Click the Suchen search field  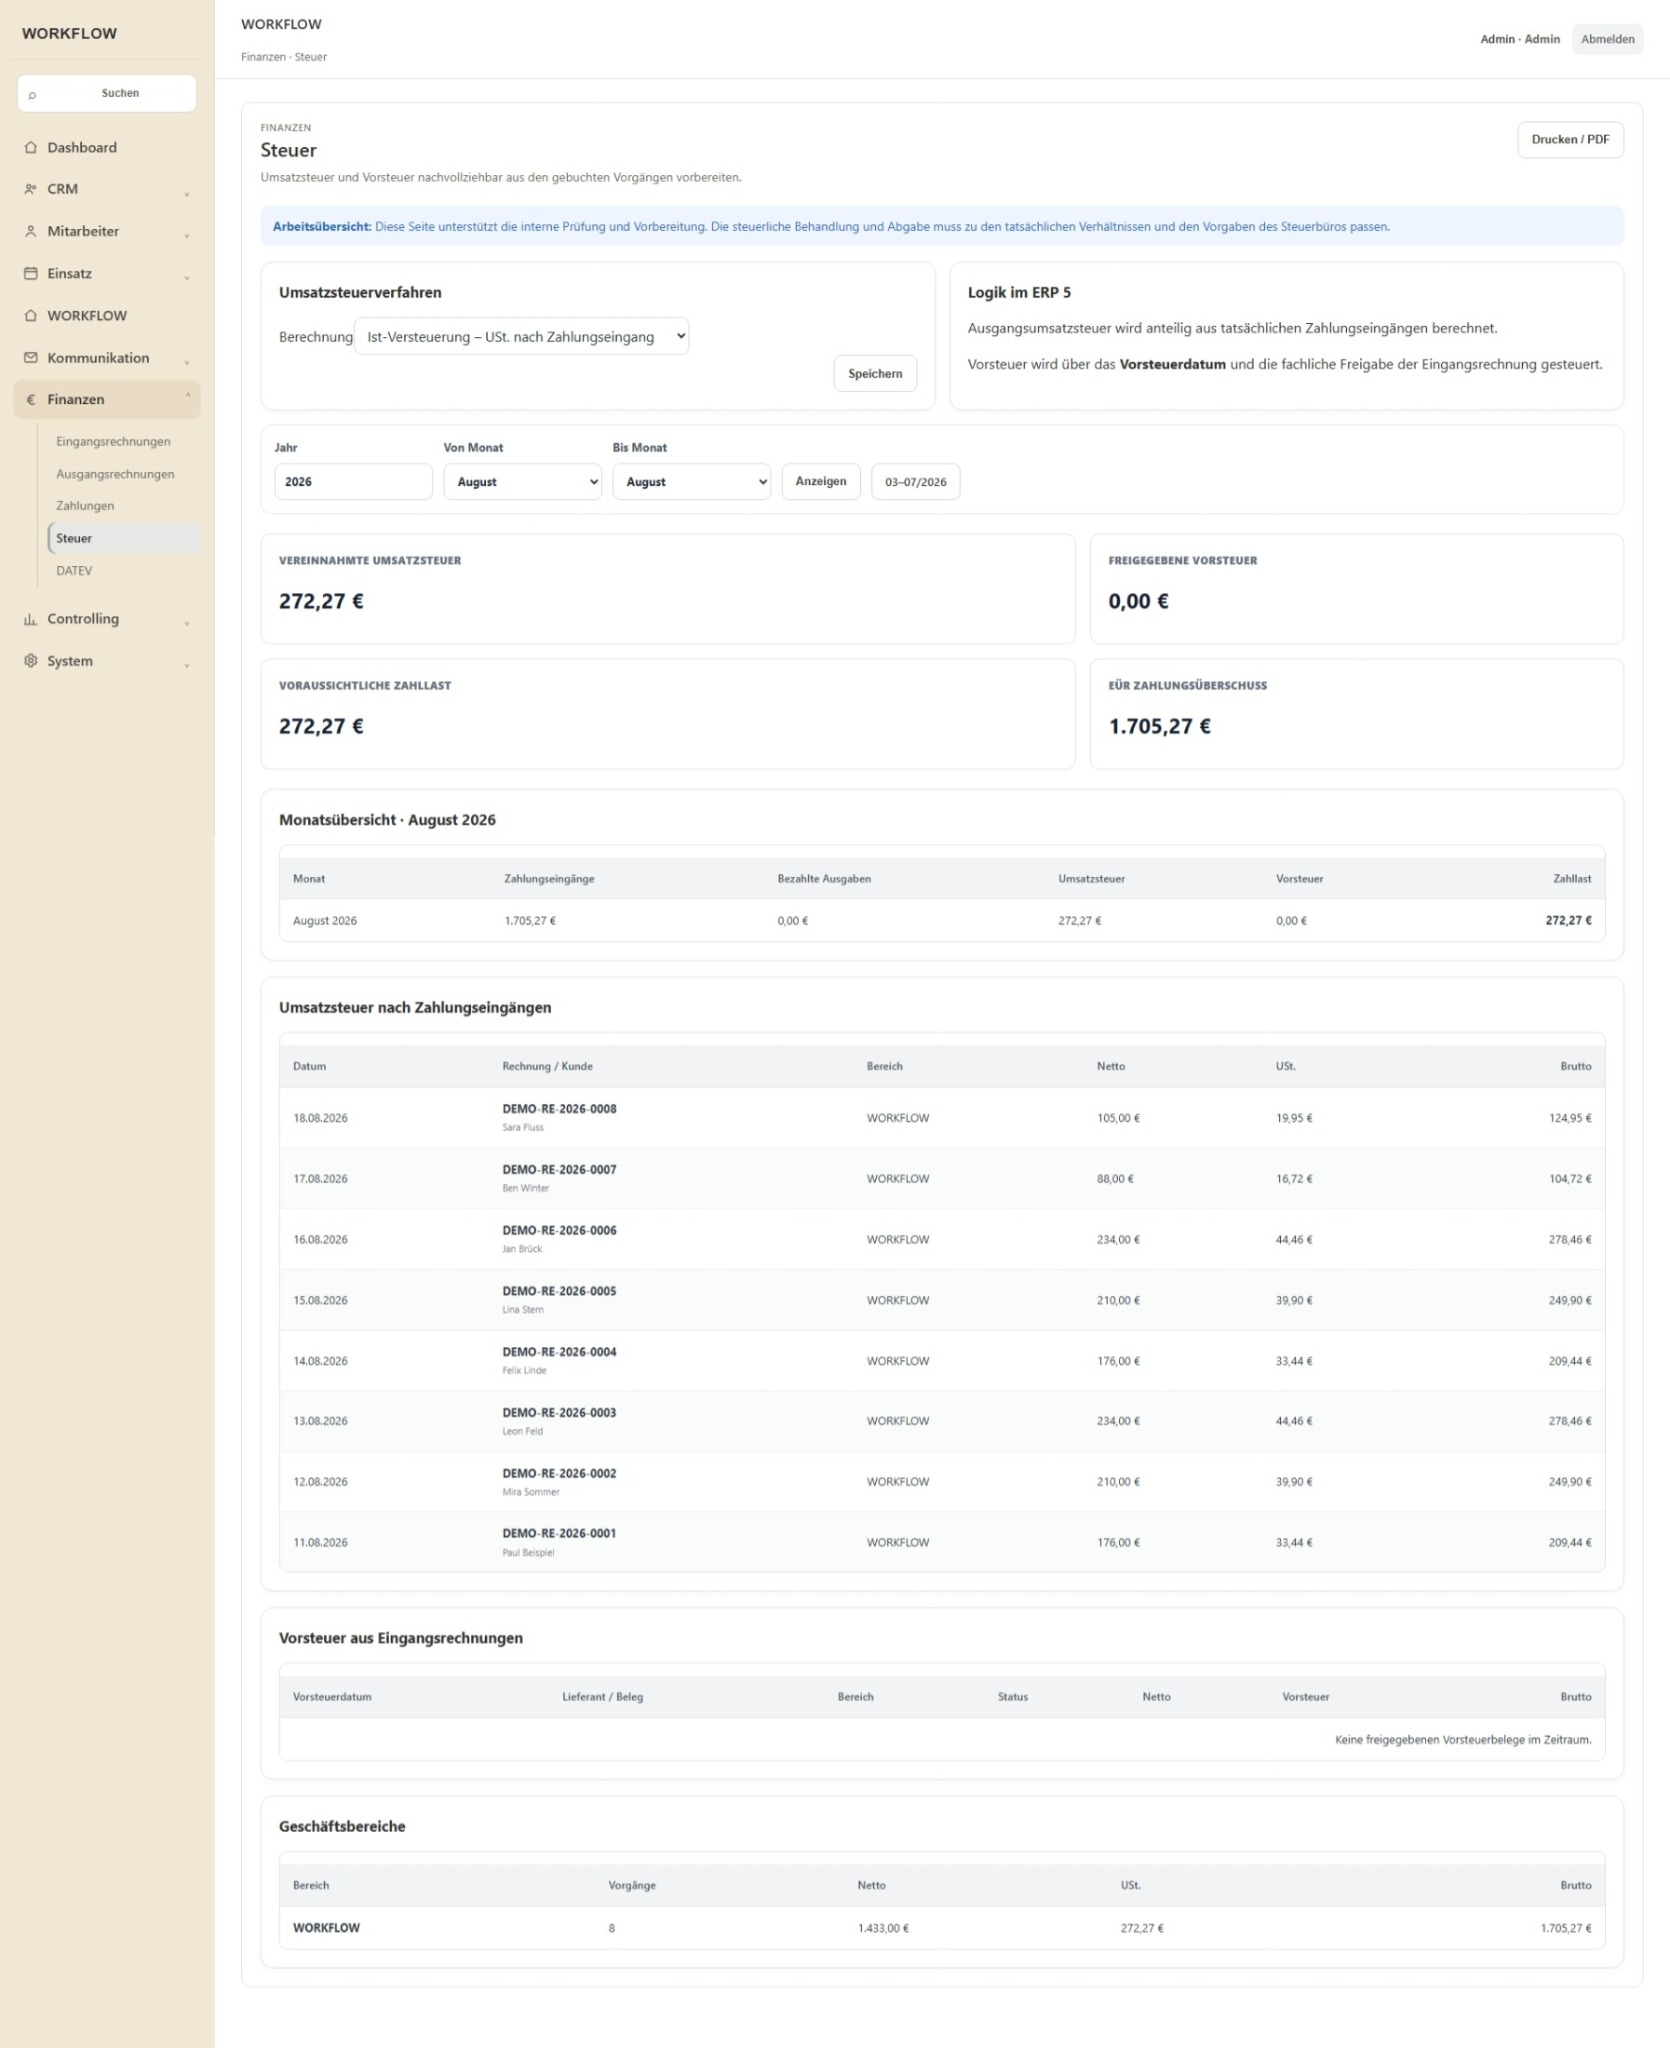(x=107, y=93)
